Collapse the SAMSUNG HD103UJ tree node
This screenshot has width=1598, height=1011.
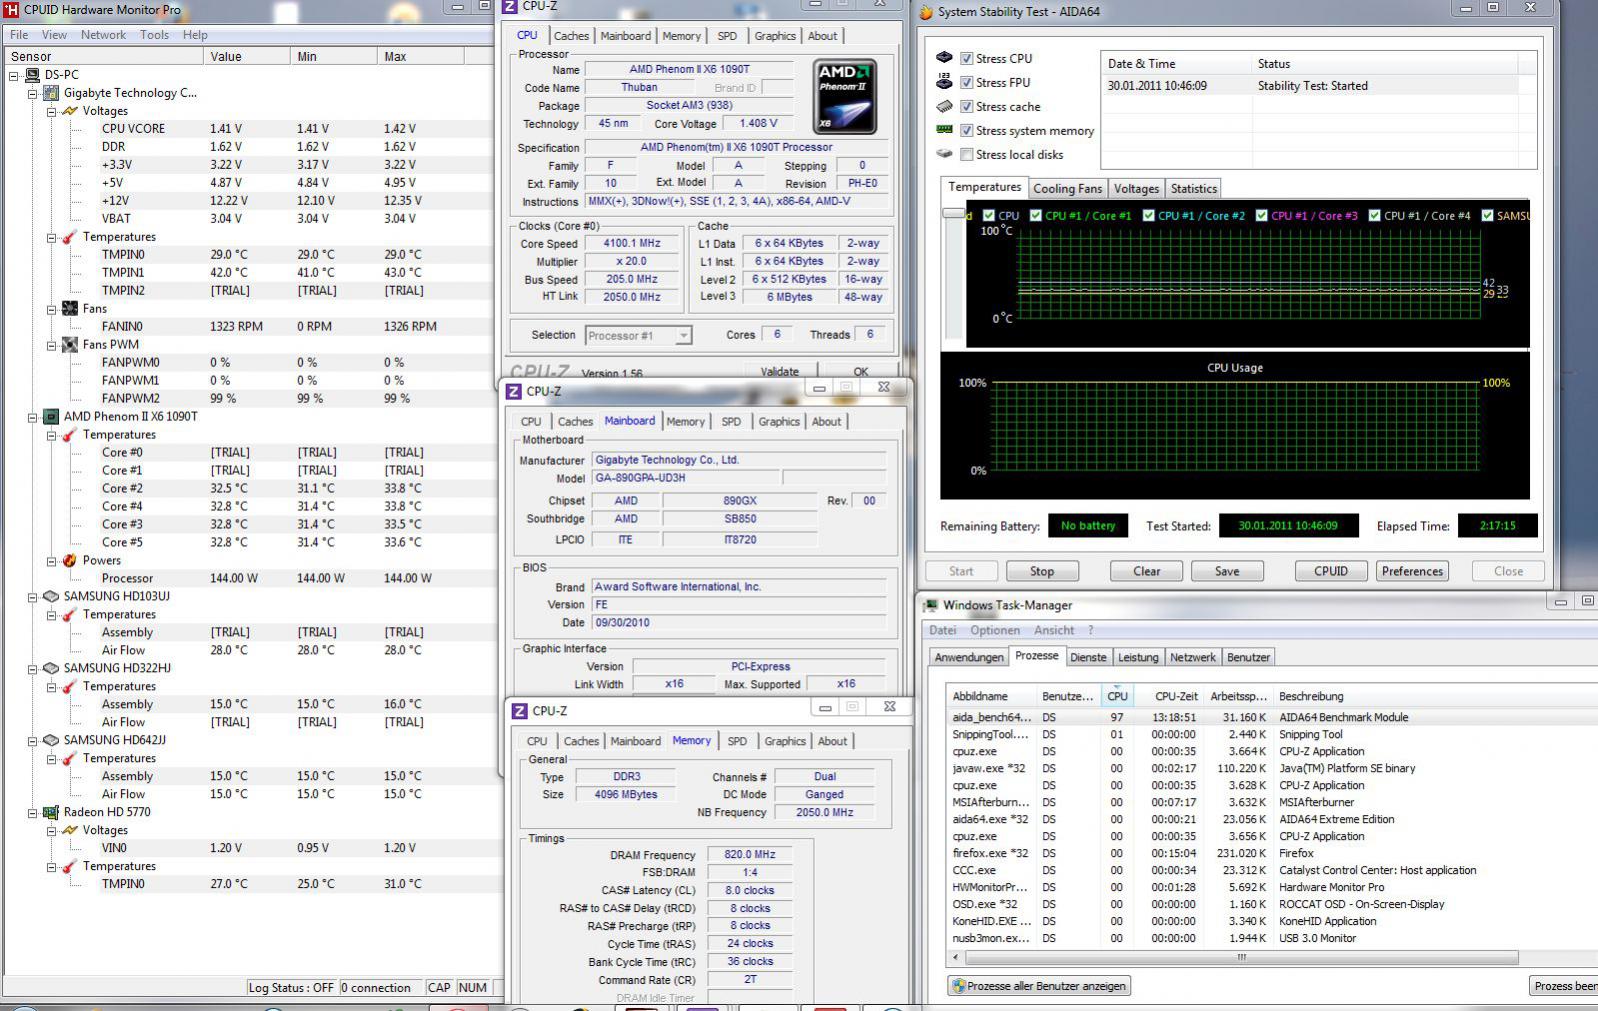[x=33, y=597]
